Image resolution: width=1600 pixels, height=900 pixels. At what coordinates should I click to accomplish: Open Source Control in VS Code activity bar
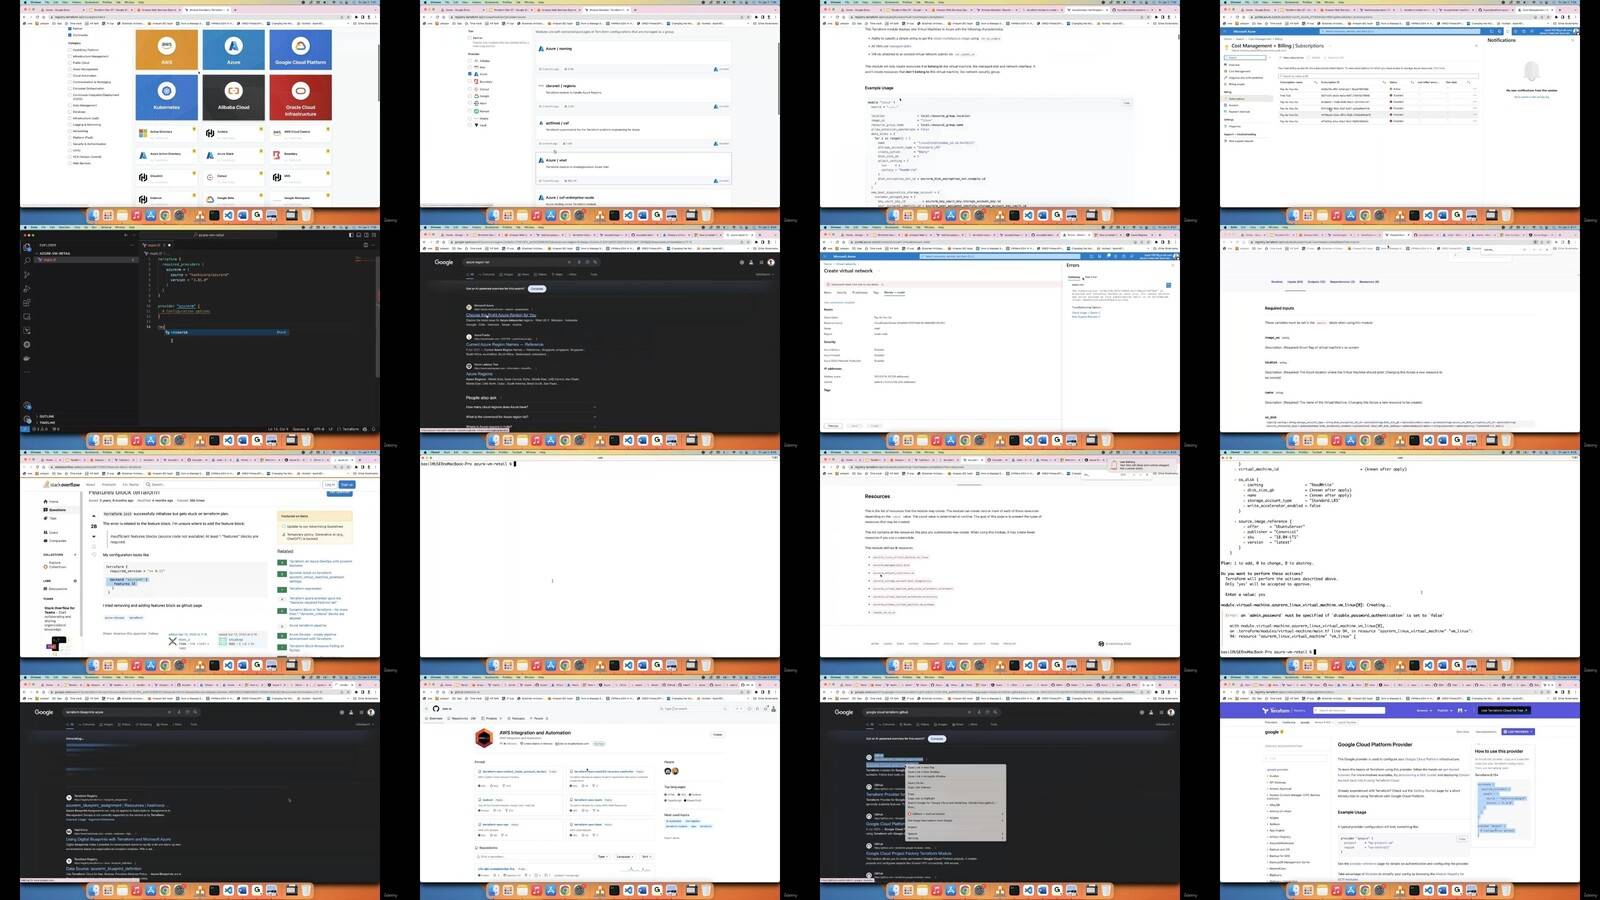[x=27, y=275]
